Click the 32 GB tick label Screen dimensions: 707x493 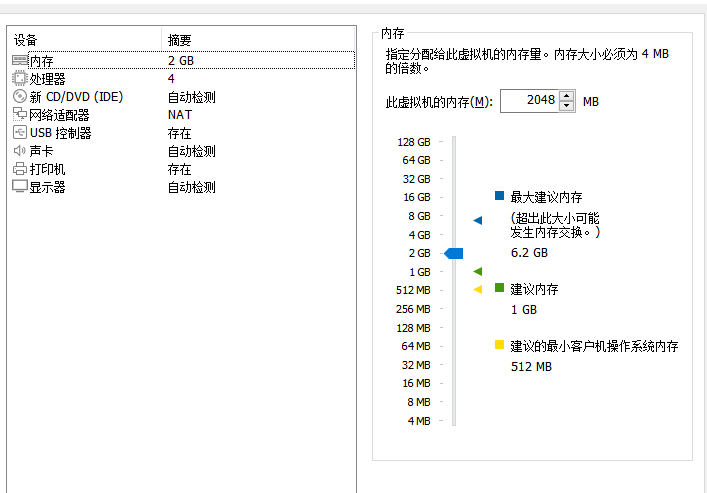pyautogui.click(x=416, y=179)
